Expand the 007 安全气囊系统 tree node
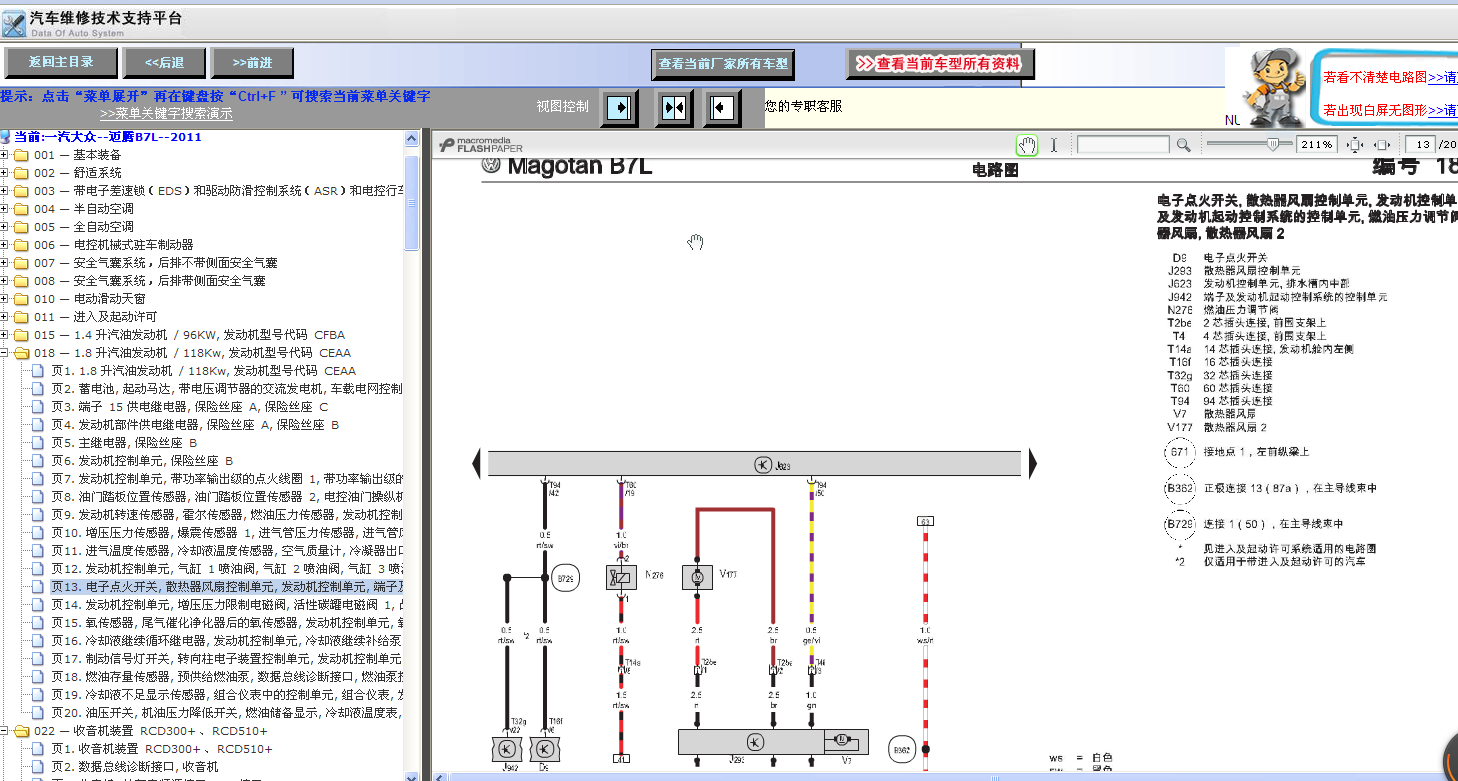 (x=5, y=263)
